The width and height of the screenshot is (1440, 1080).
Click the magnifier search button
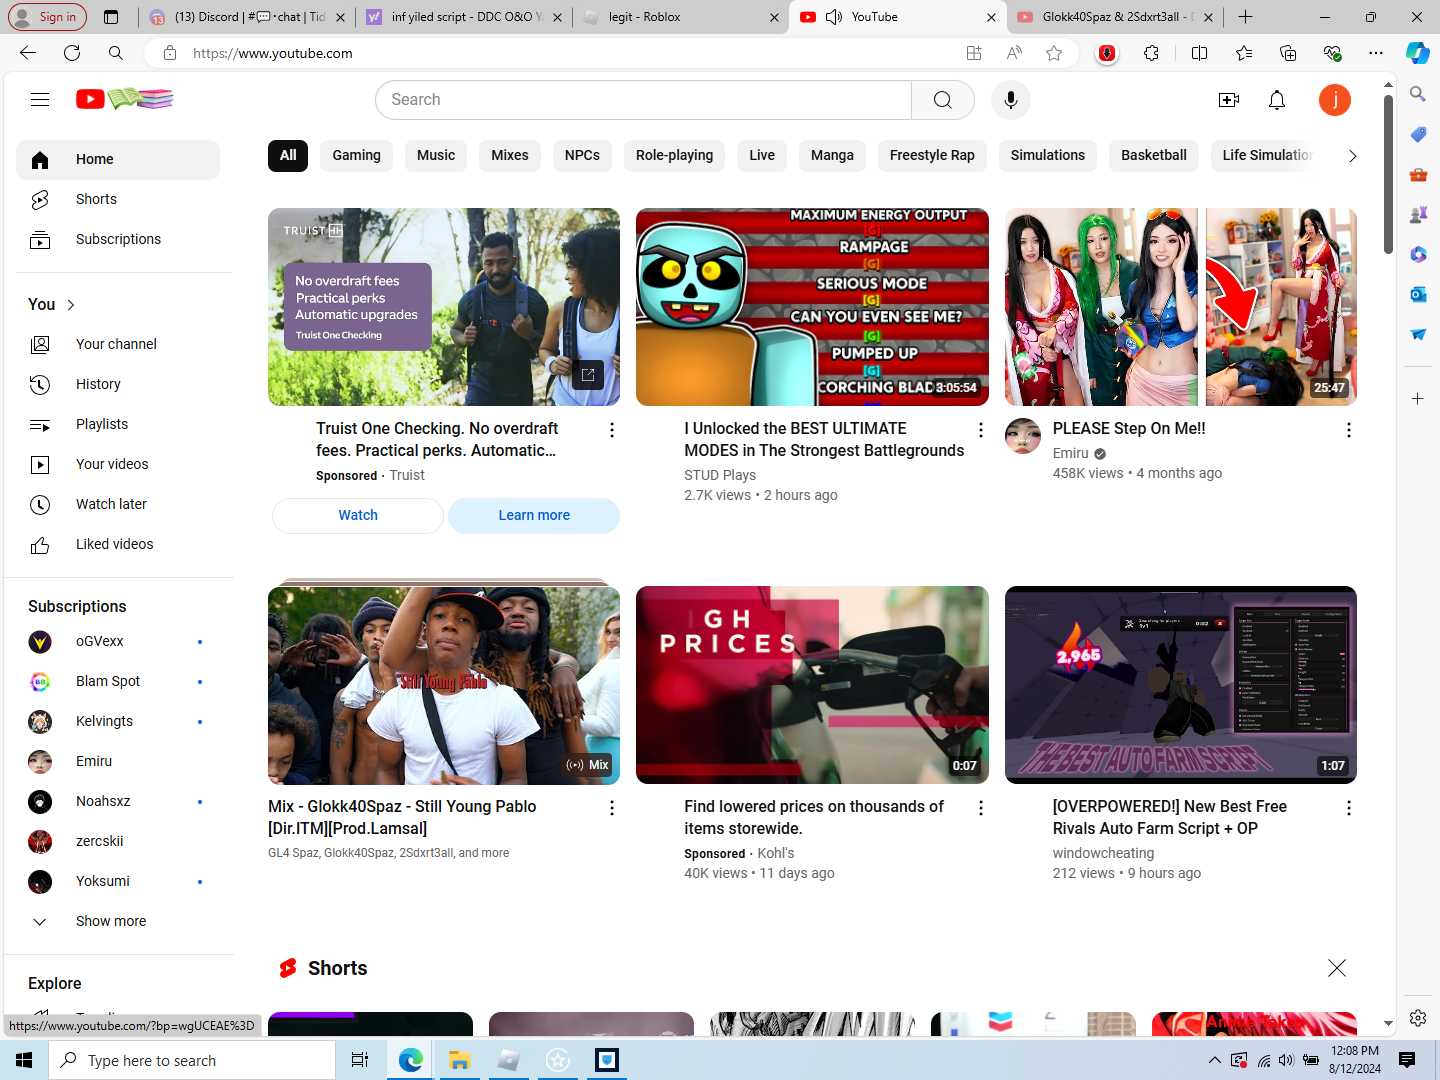[943, 100]
